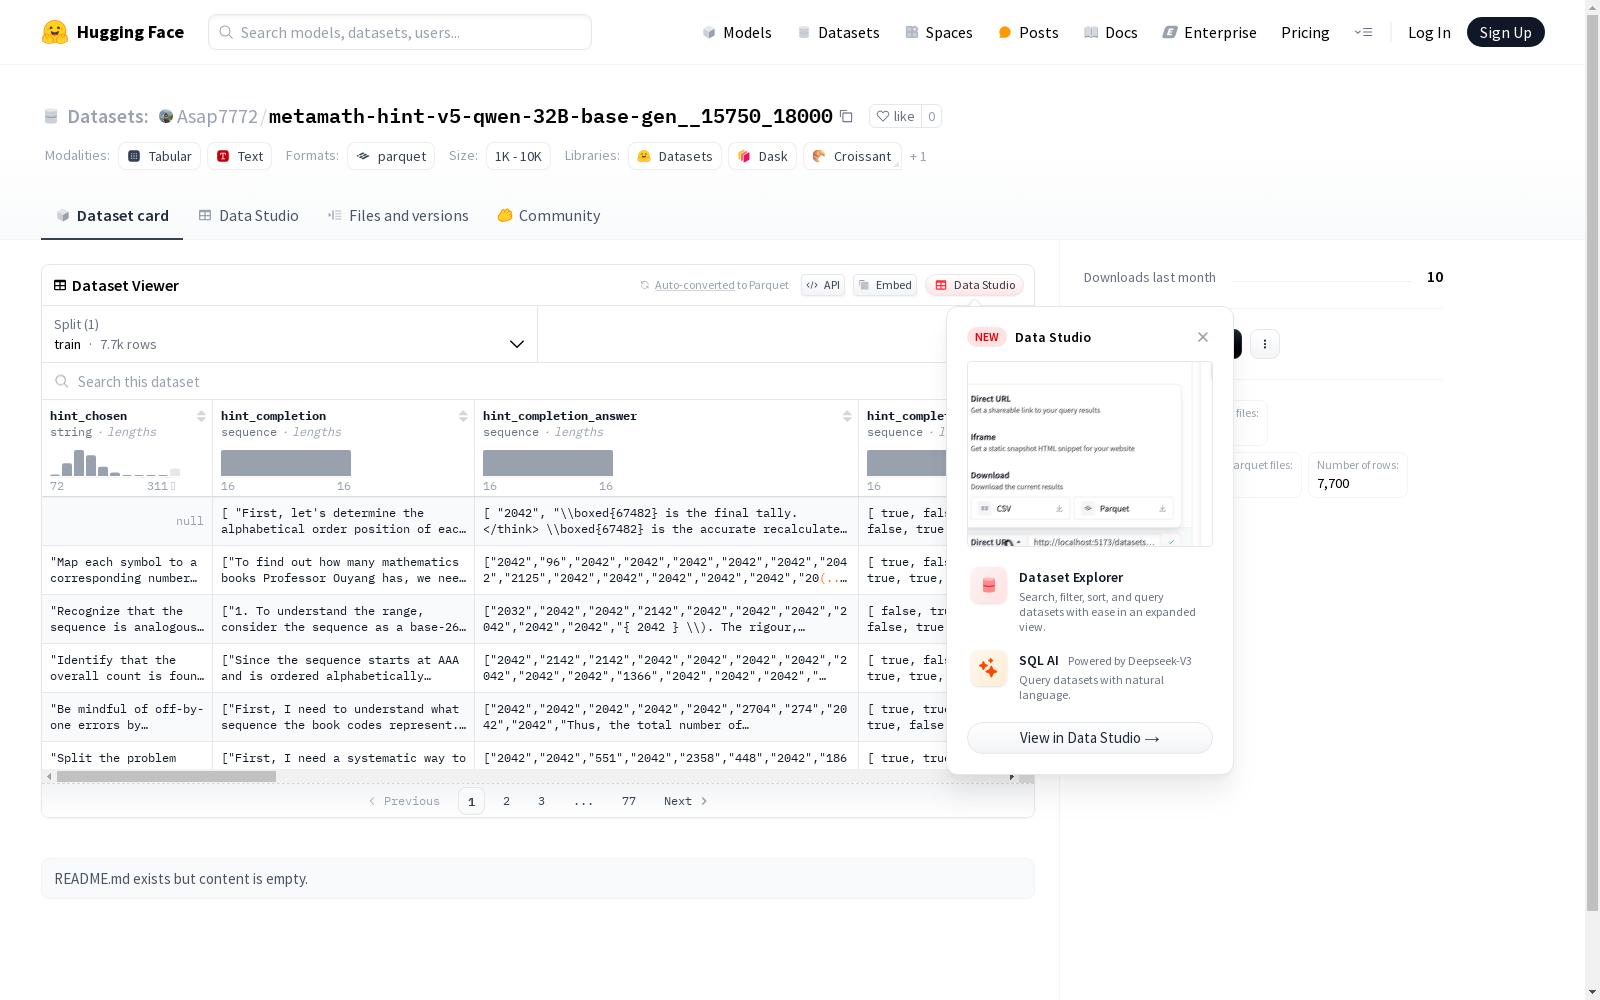The width and height of the screenshot is (1600, 1000).
Task: Go to Models in the navbar
Action: tap(736, 32)
